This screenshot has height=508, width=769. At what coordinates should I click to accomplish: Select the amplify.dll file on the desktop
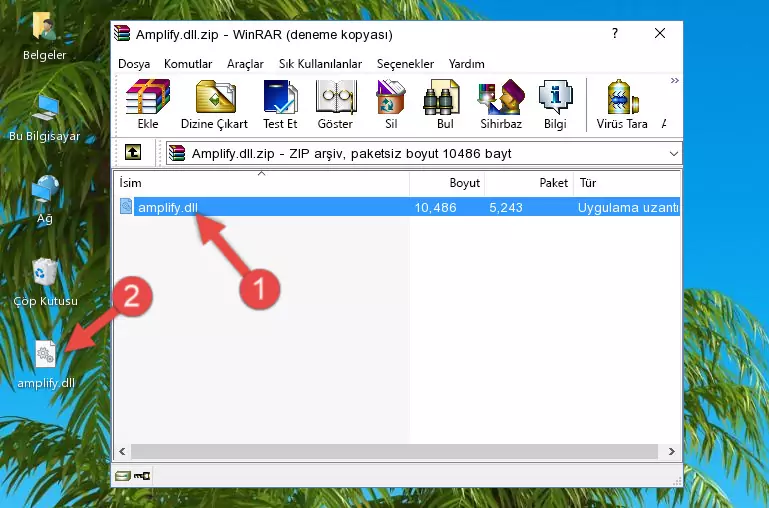46,365
